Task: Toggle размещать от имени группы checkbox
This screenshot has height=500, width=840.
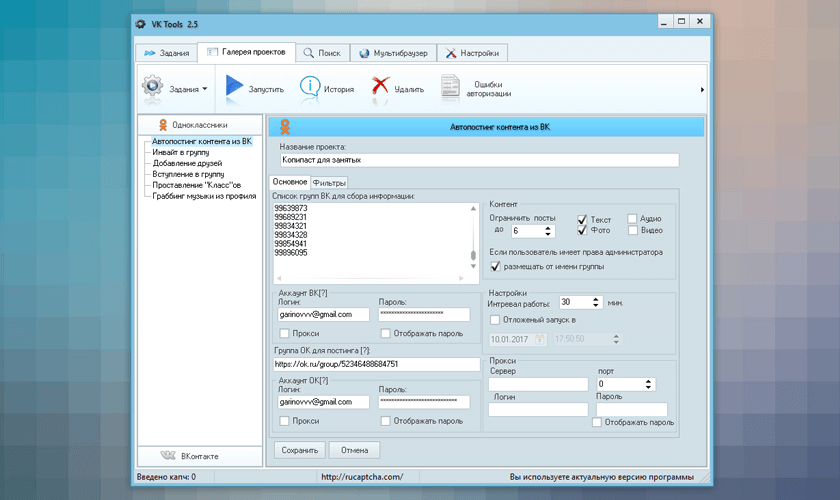Action: point(496,266)
